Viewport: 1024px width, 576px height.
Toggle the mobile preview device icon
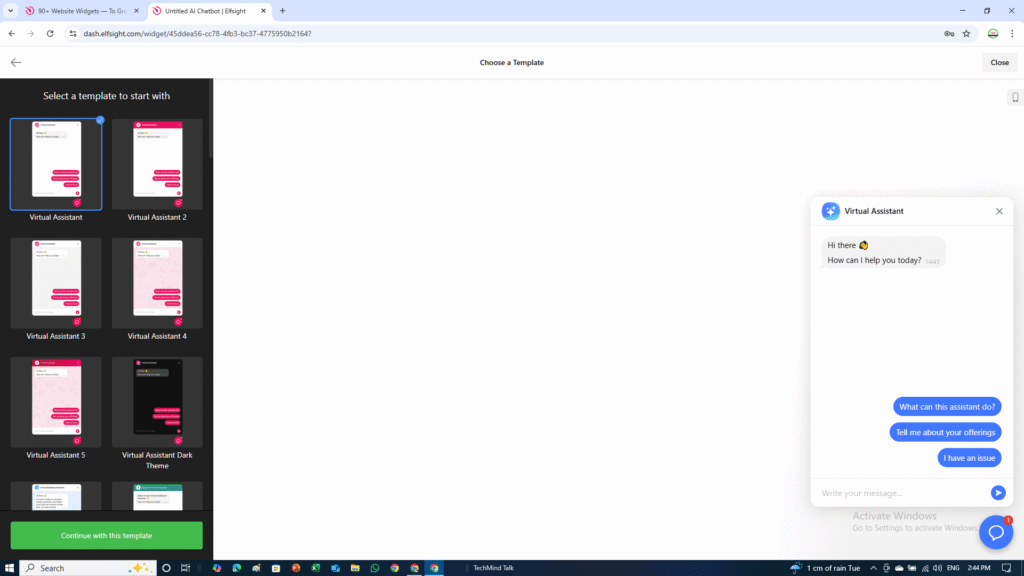tap(1015, 97)
